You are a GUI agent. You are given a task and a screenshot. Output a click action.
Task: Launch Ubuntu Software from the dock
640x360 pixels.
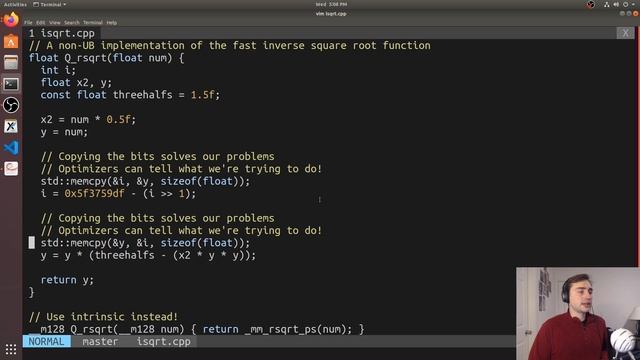click(x=11, y=42)
